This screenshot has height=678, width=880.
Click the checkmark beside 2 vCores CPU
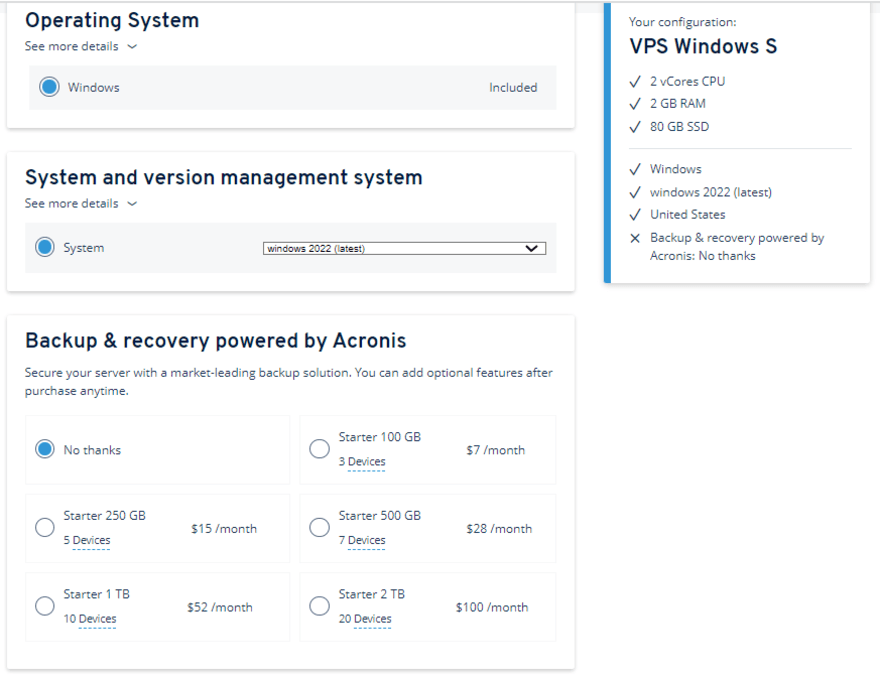pyautogui.click(x=635, y=82)
